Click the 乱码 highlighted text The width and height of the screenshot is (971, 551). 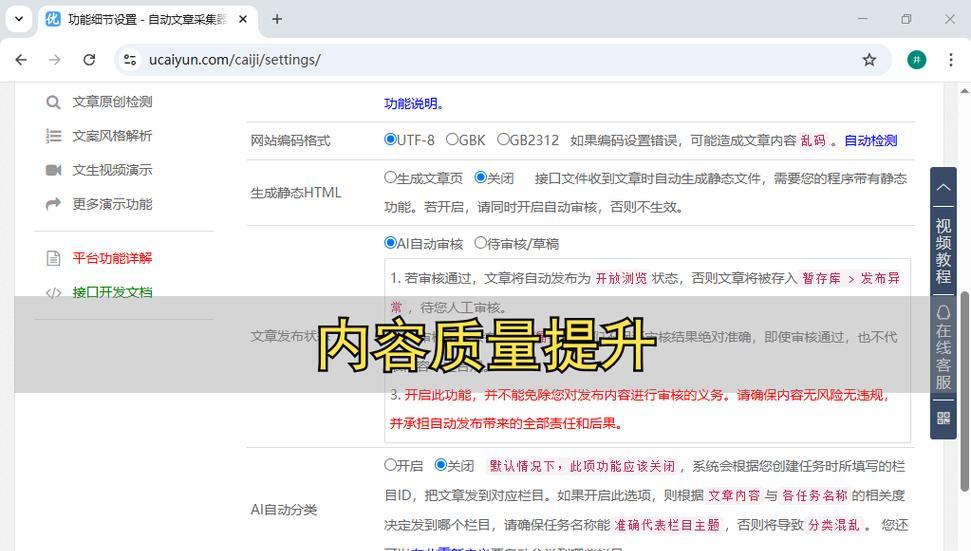click(x=813, y=141)
